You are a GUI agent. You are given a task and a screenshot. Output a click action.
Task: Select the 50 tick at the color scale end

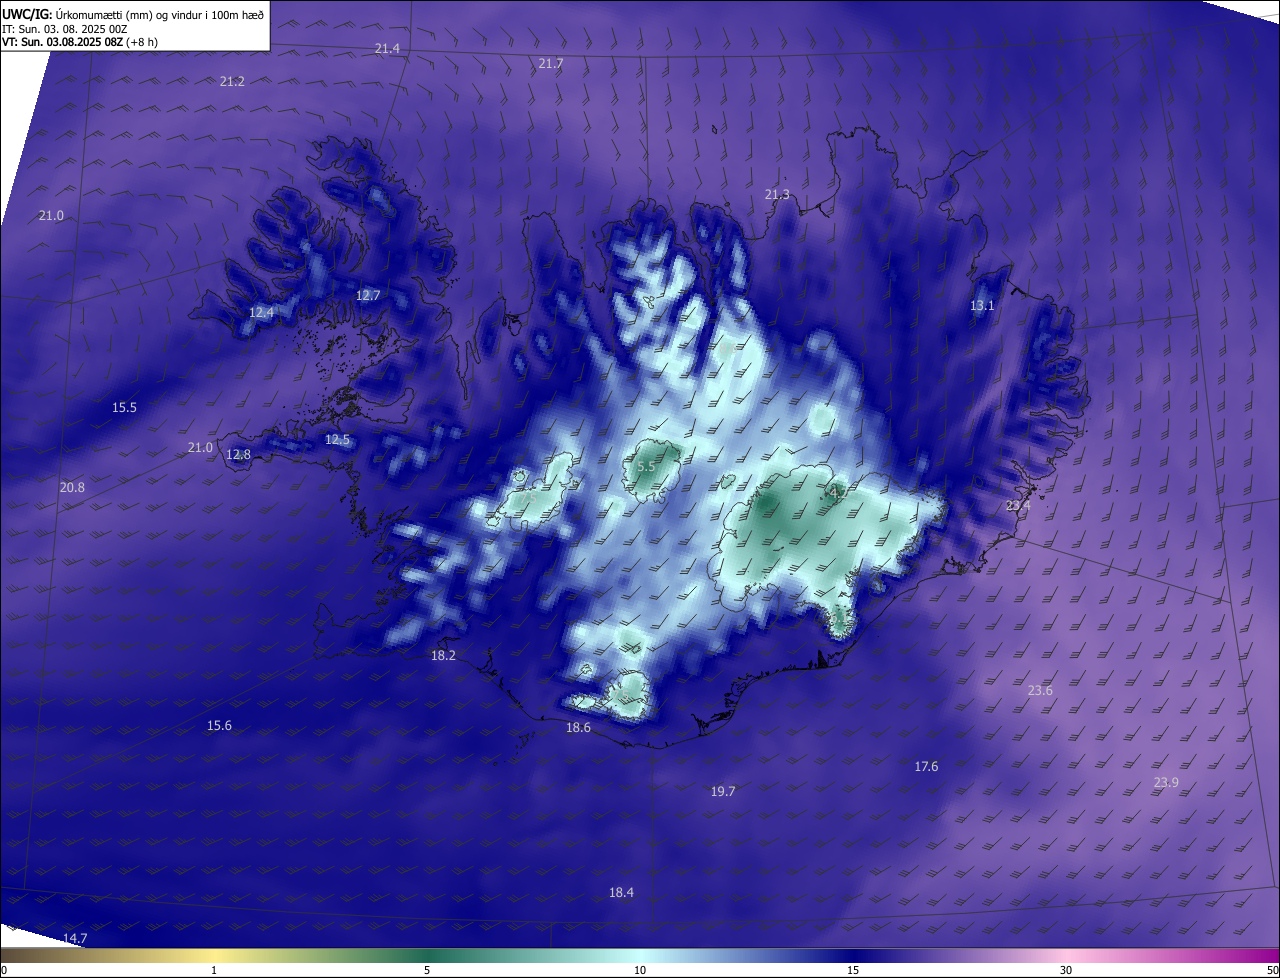[1272, 970]
